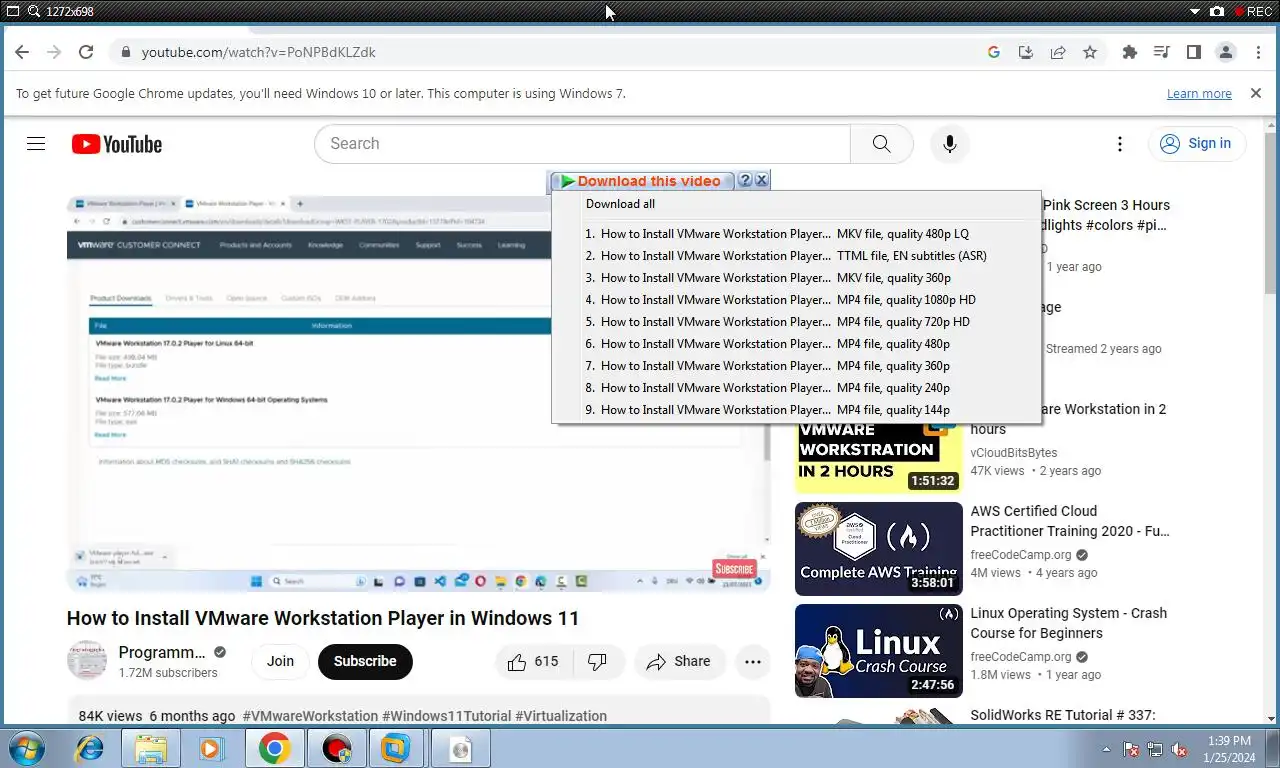This screenshot has width=1280, height=768.
Task: Share the video
Action: 679,661
